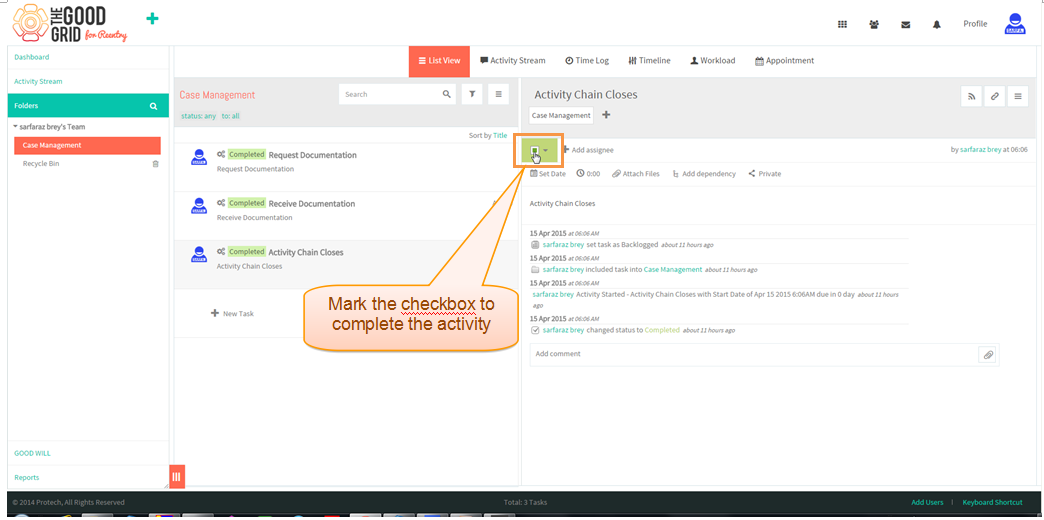Image resolution: width=1044 pixels, height=520 pixels.
Task: Open the Workload tab
Action: pos(712,61)
